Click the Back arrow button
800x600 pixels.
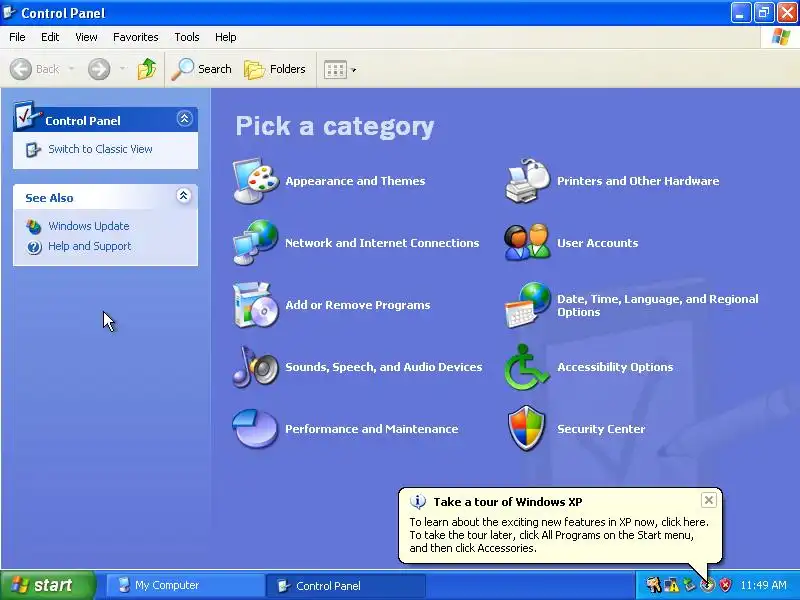point(35,69)
